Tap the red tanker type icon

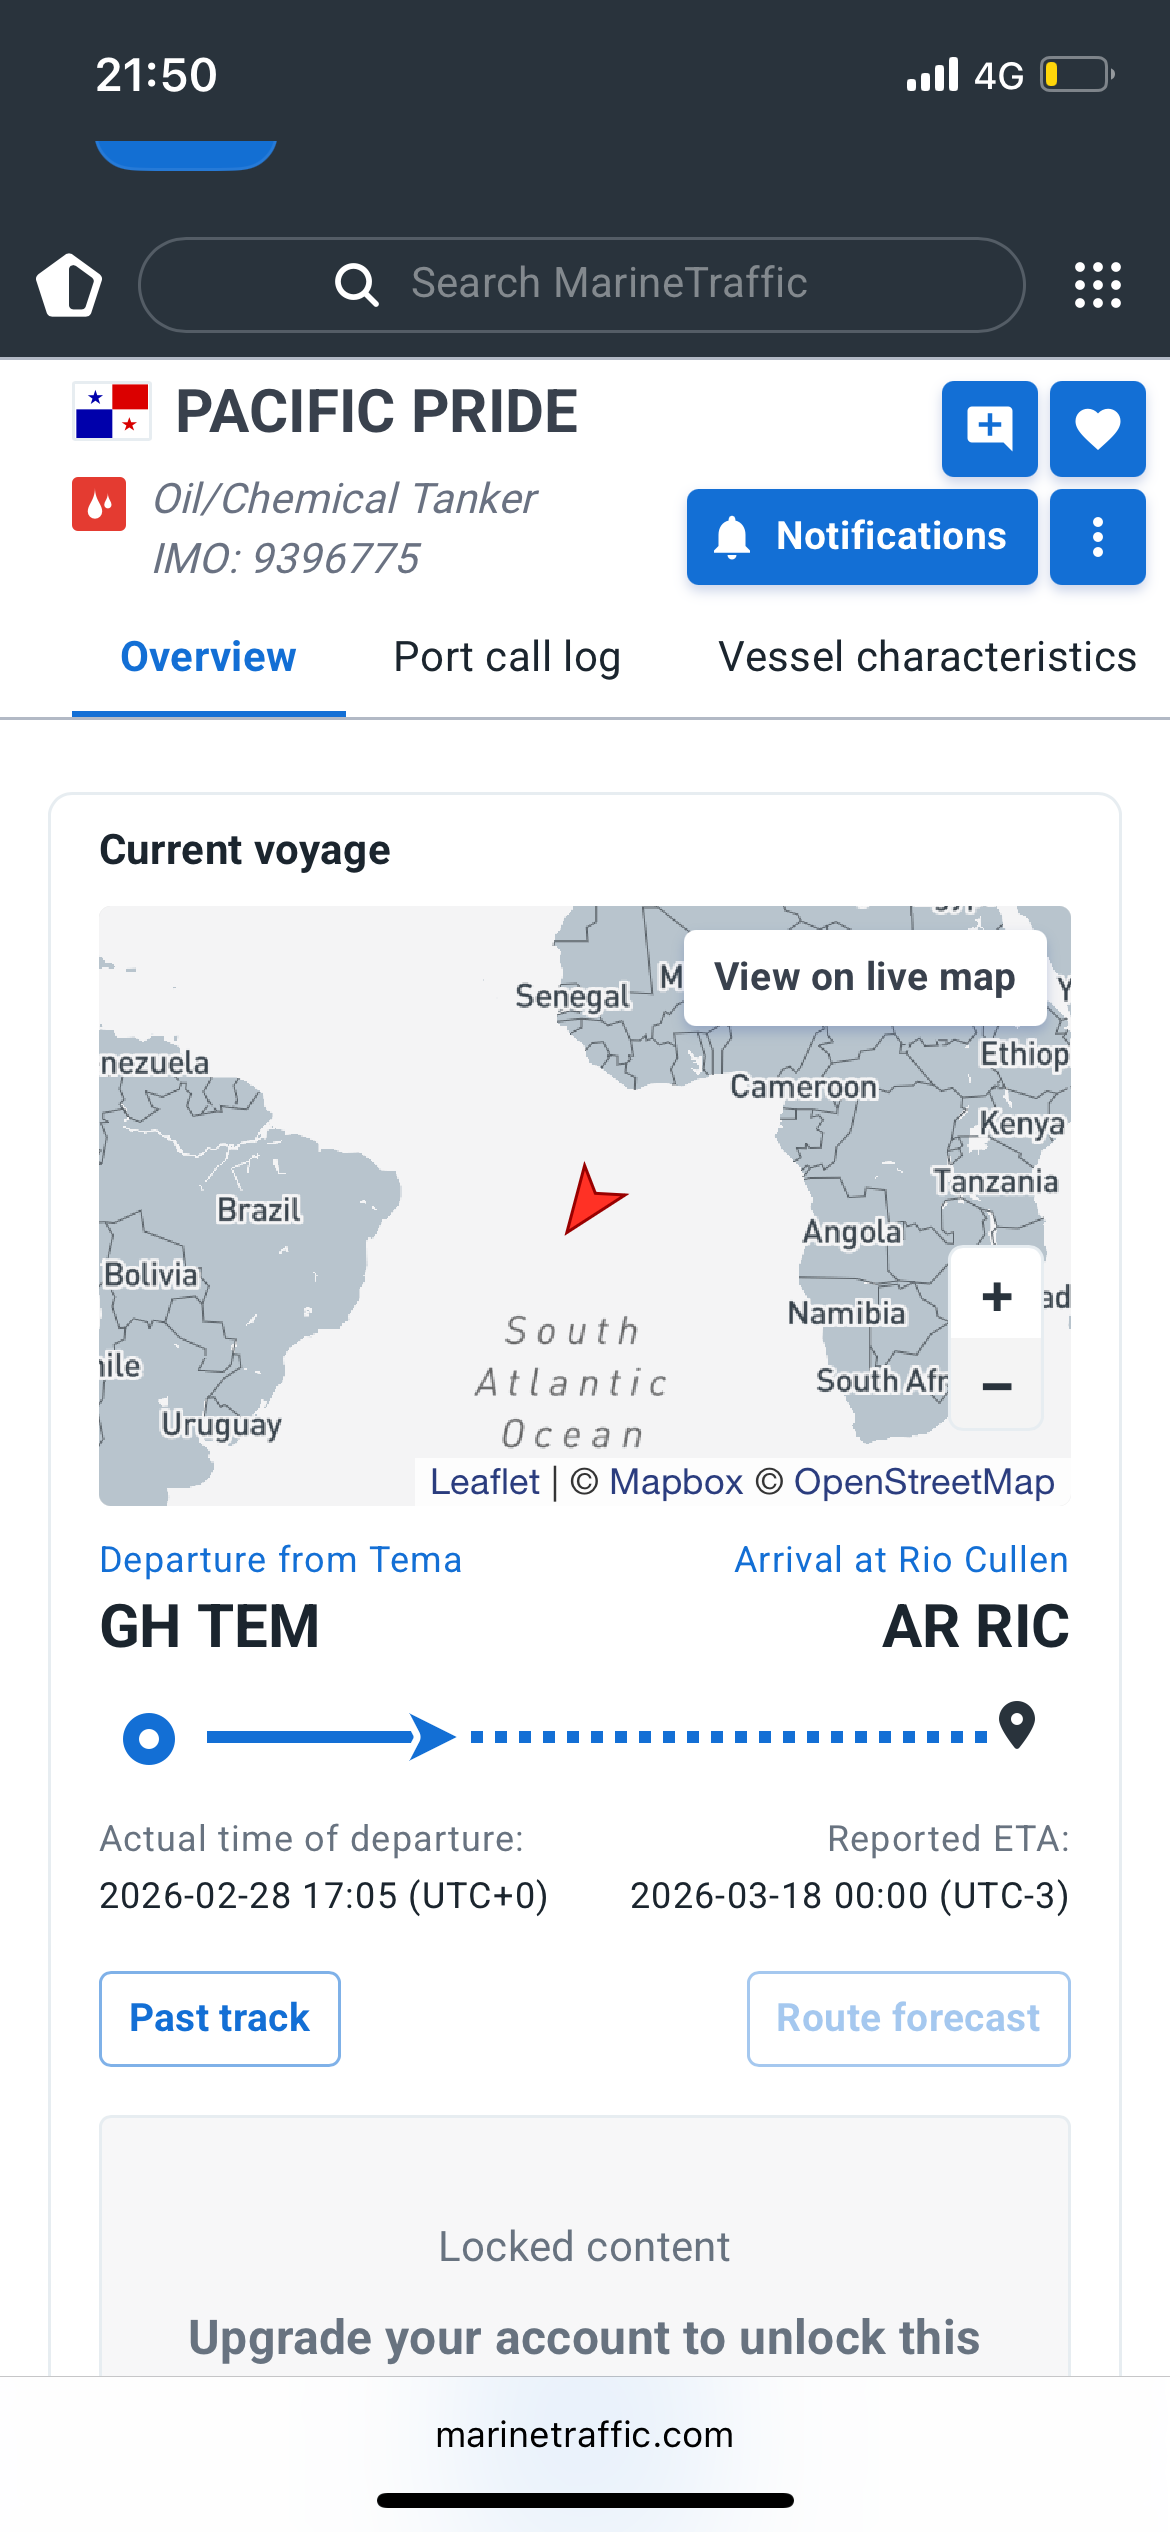click(99, 504)
